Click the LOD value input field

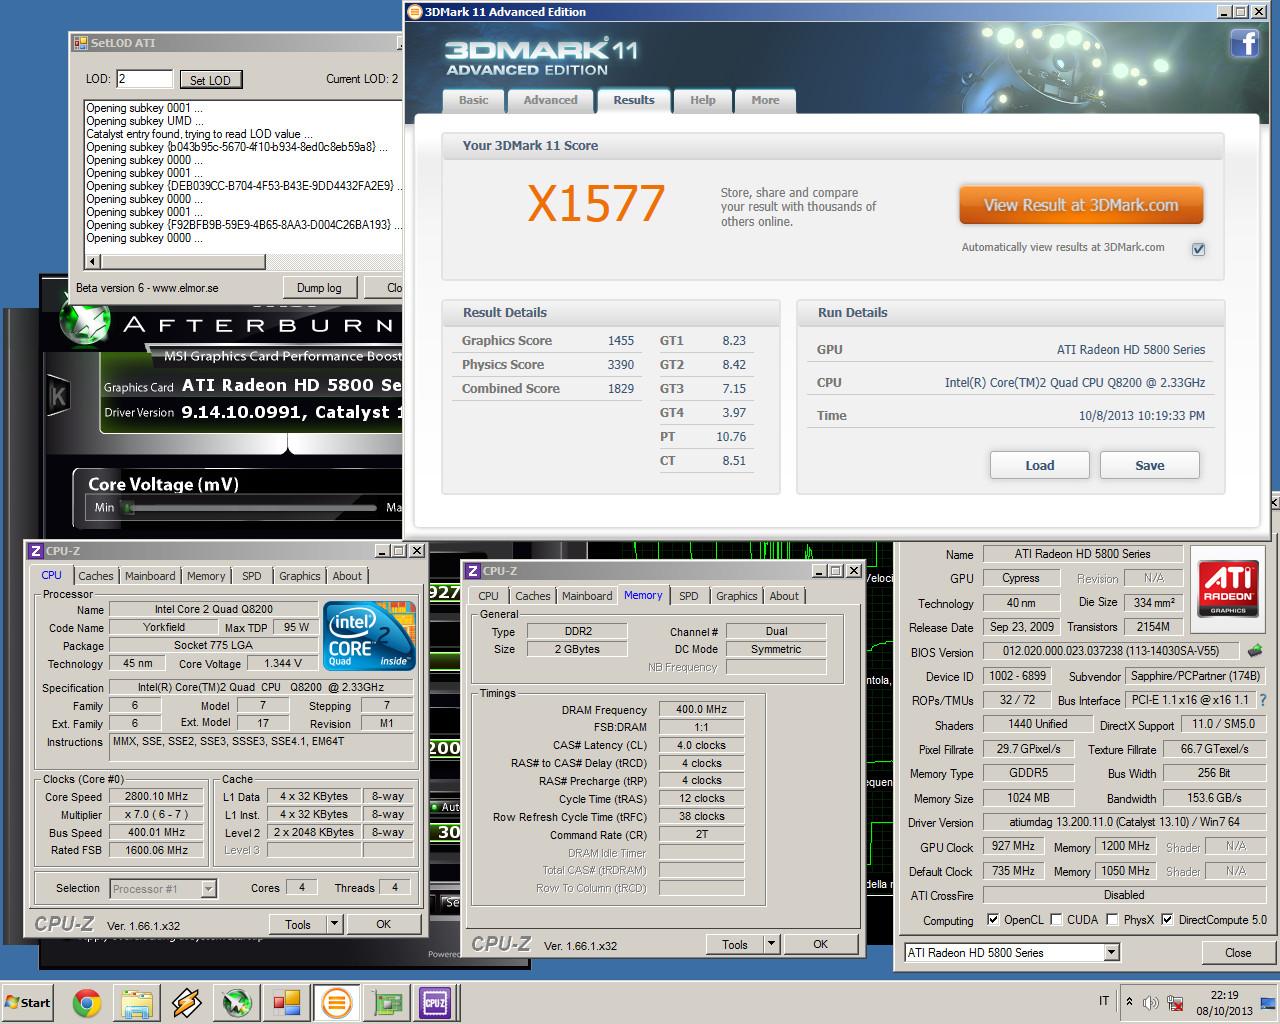coord(144,79)
